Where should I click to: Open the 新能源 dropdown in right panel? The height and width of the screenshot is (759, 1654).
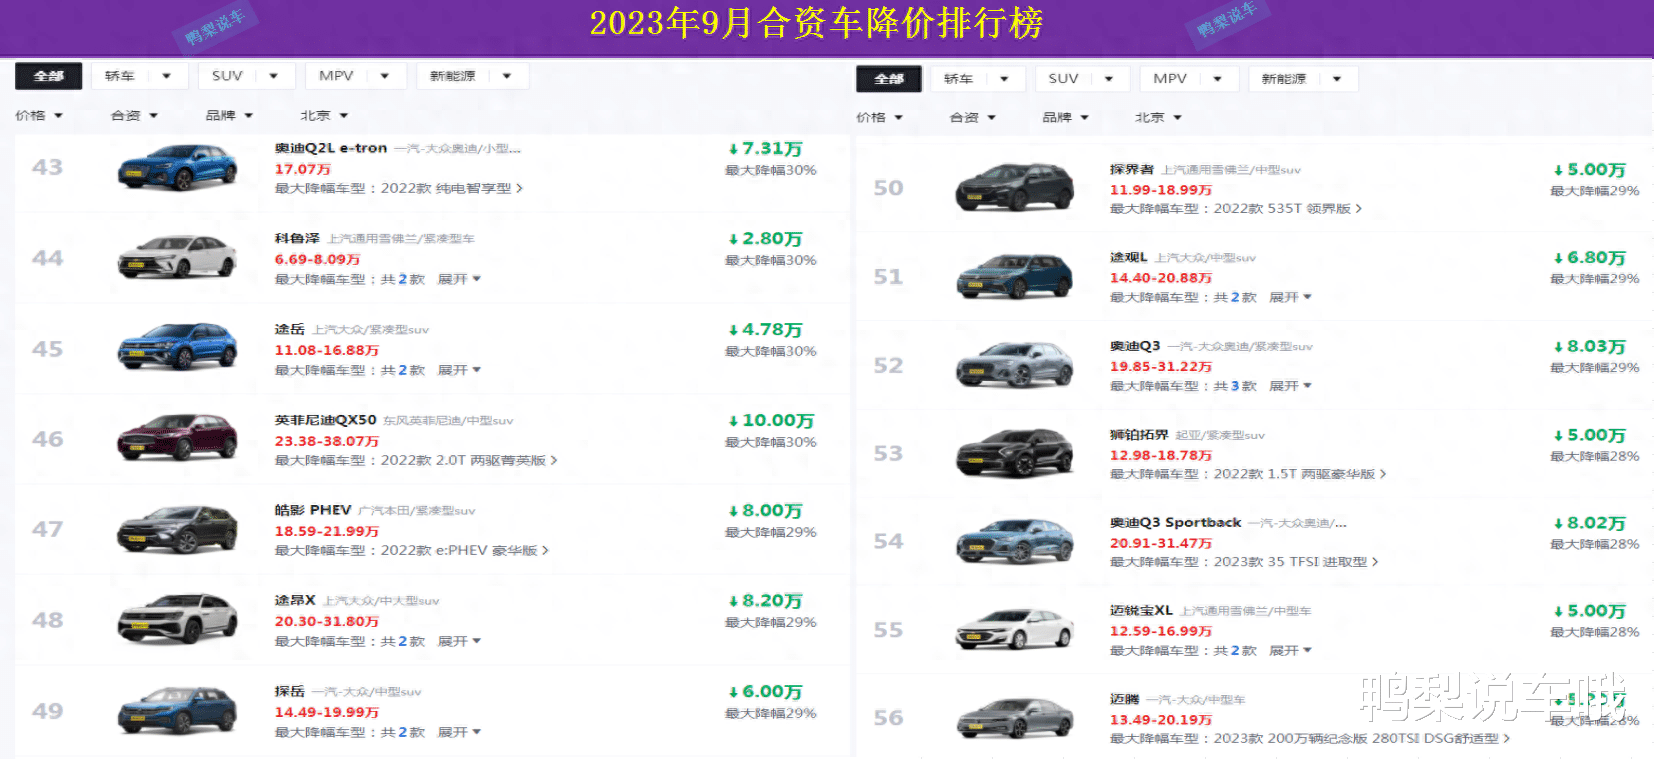tap(1303, 79)
